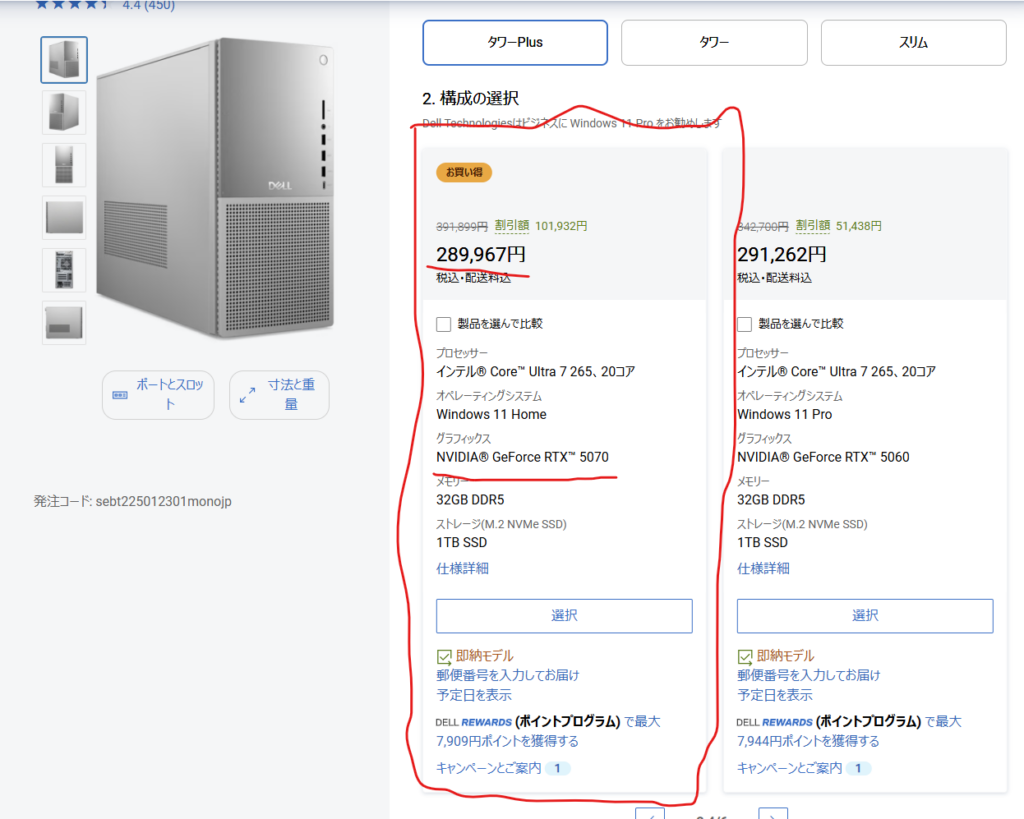Open 仕様詳細 for the 289,967円 model

point(462,568)
